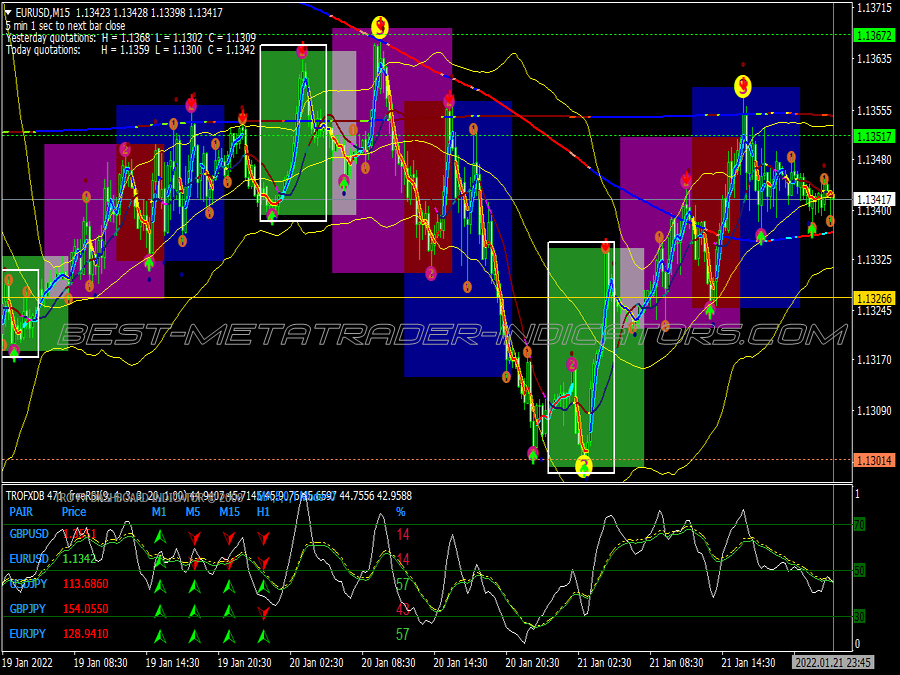Click GBPUSD M15 red down arrow
This screenshot has height=675, width=900.
pyautogui.click(x=229, y=538)
